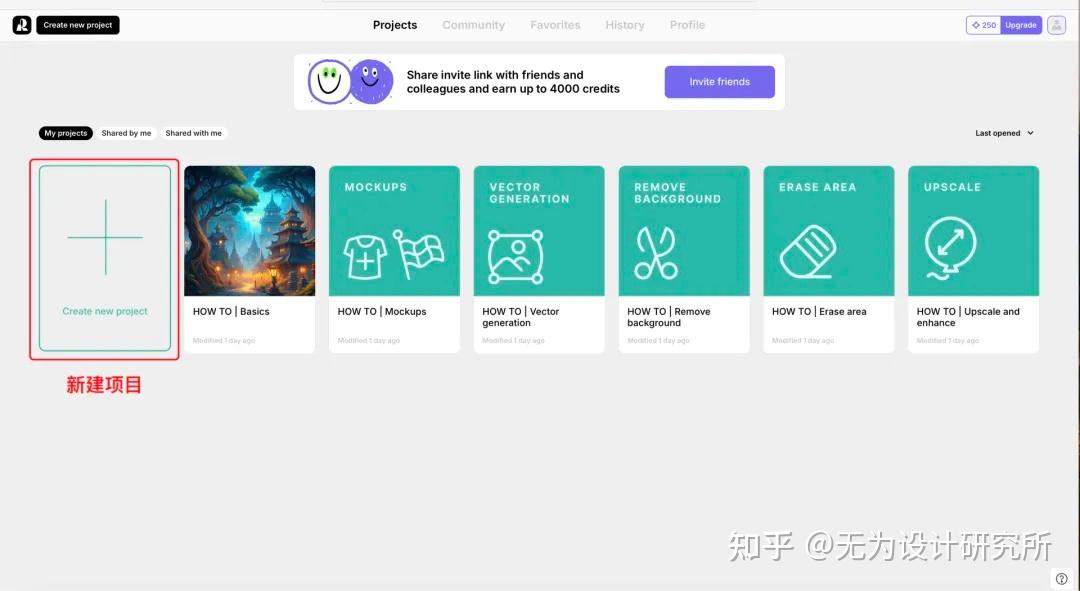Open the HOW TO Basics project thumbnail
Viewport: 1080px width, 591px height.
tap(249, 230)
